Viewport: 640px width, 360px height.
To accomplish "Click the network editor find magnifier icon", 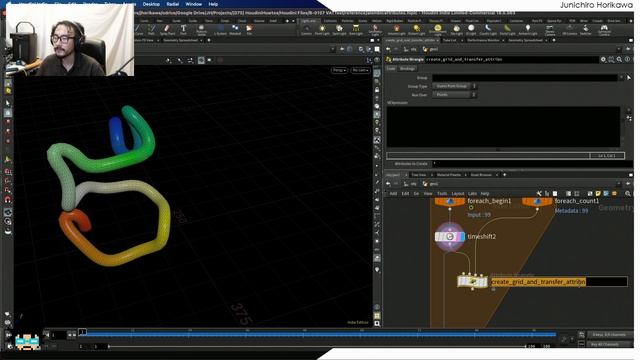I will [x=628, y=193].
